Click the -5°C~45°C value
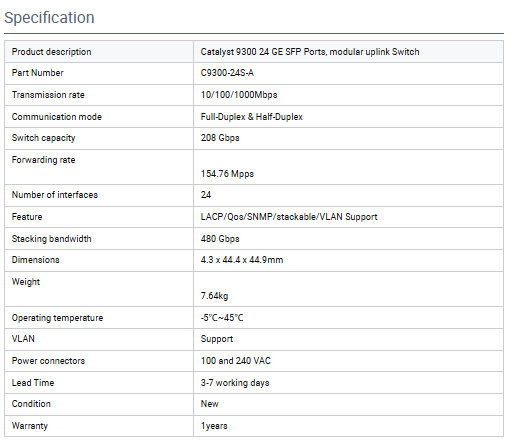516x443 pixels. pyautogui.click(x=222, y=318)
